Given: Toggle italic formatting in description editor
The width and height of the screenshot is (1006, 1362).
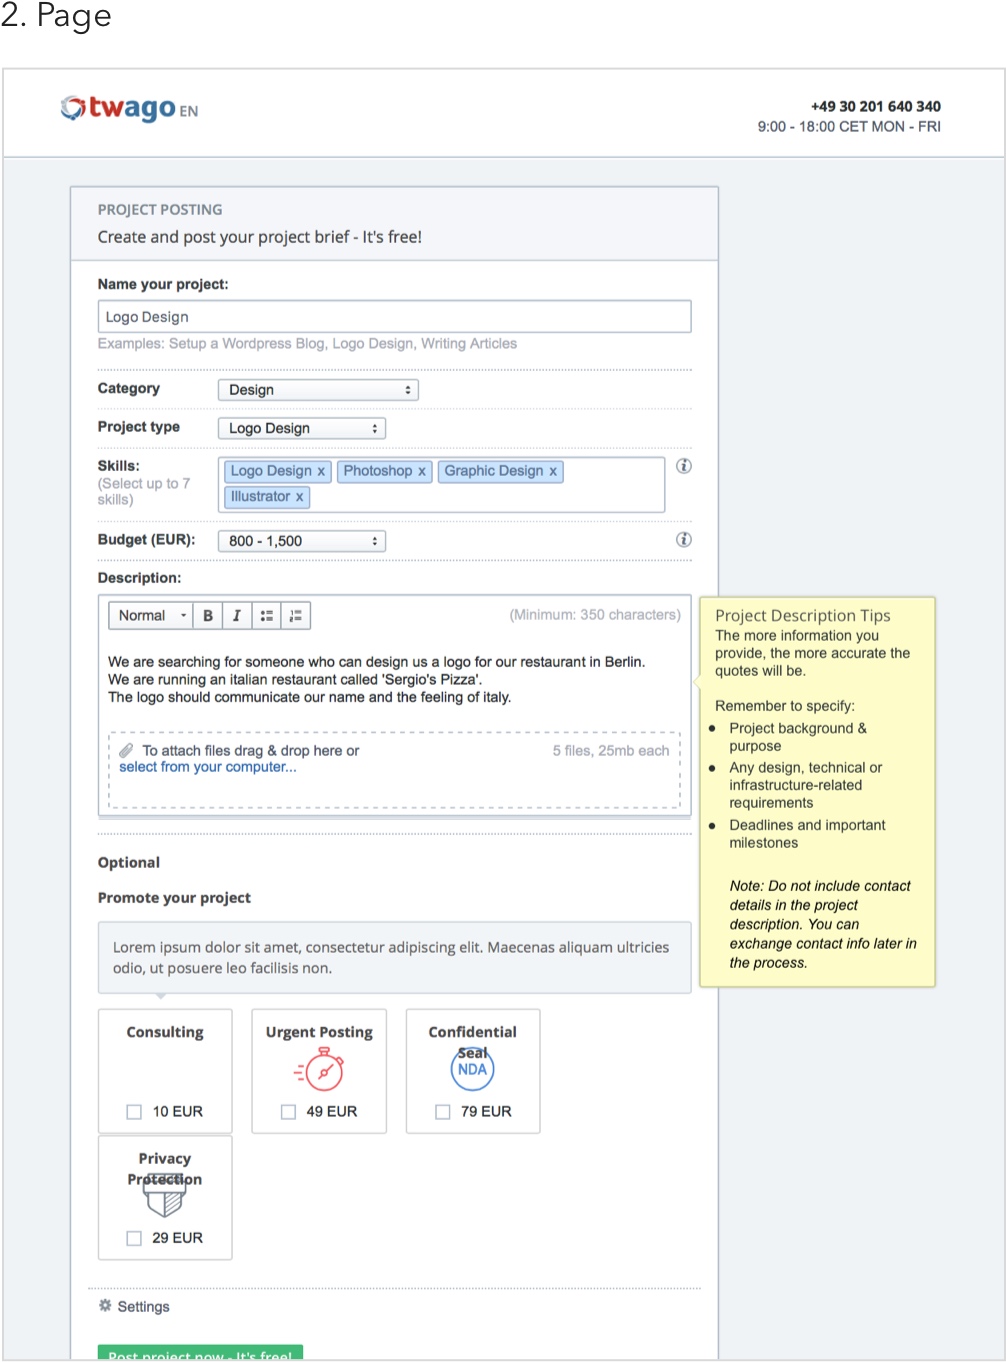Looking at the screenshot, I should [x=236, y=616].
